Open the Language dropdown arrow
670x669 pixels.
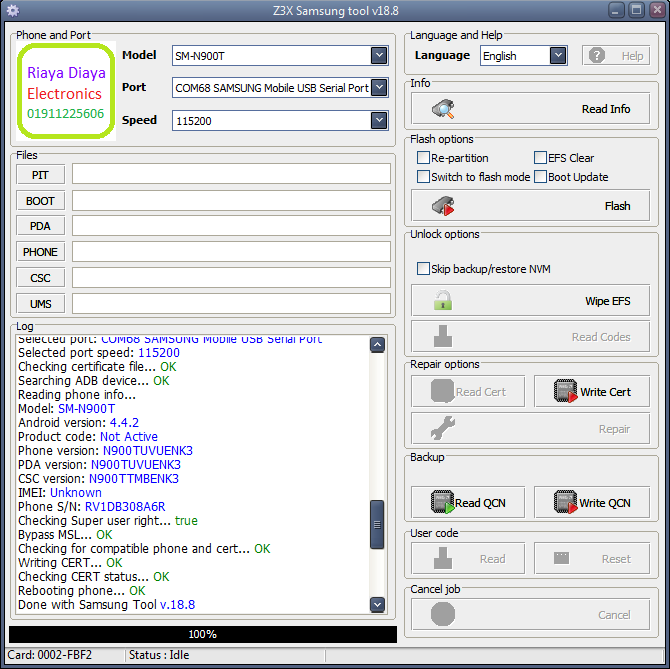(558, 56)
